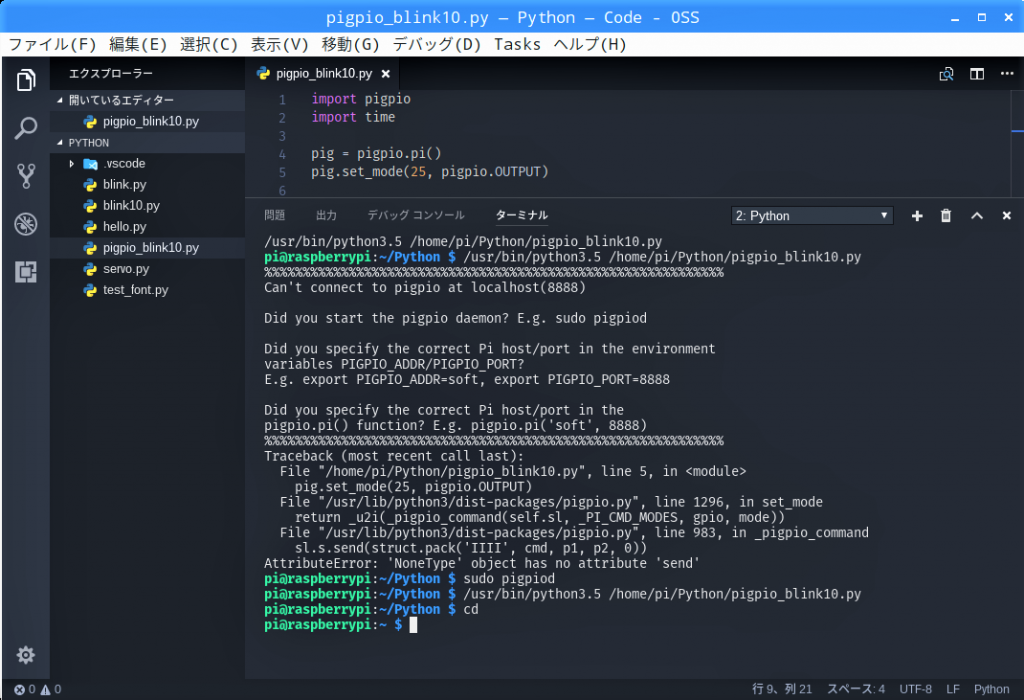
Task: Expand the .vscode folder
Action: point(72,163)
